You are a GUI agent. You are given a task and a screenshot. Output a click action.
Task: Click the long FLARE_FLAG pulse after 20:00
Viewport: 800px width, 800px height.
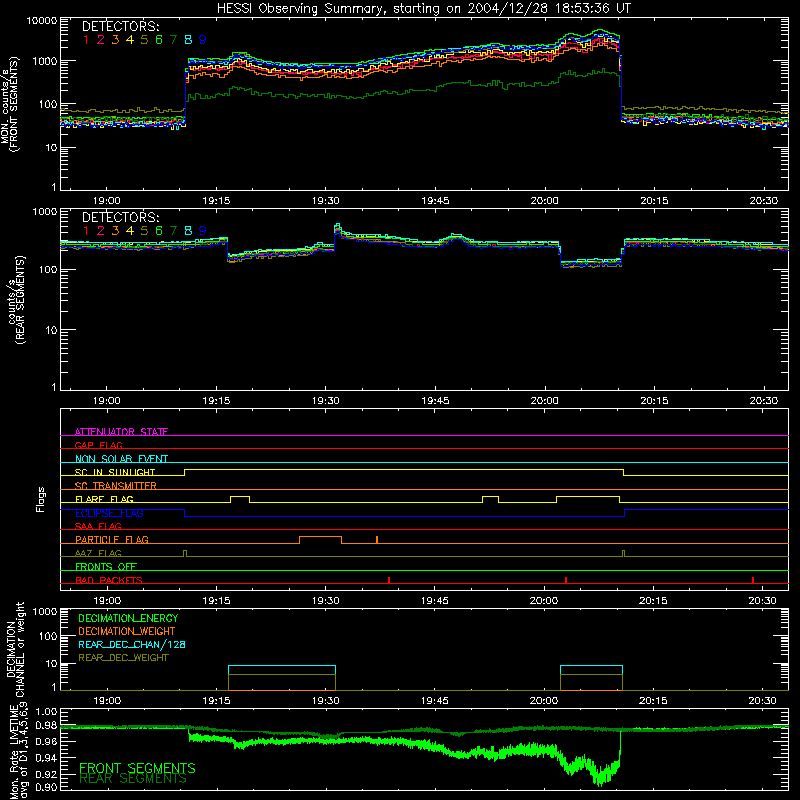[588, 499]
